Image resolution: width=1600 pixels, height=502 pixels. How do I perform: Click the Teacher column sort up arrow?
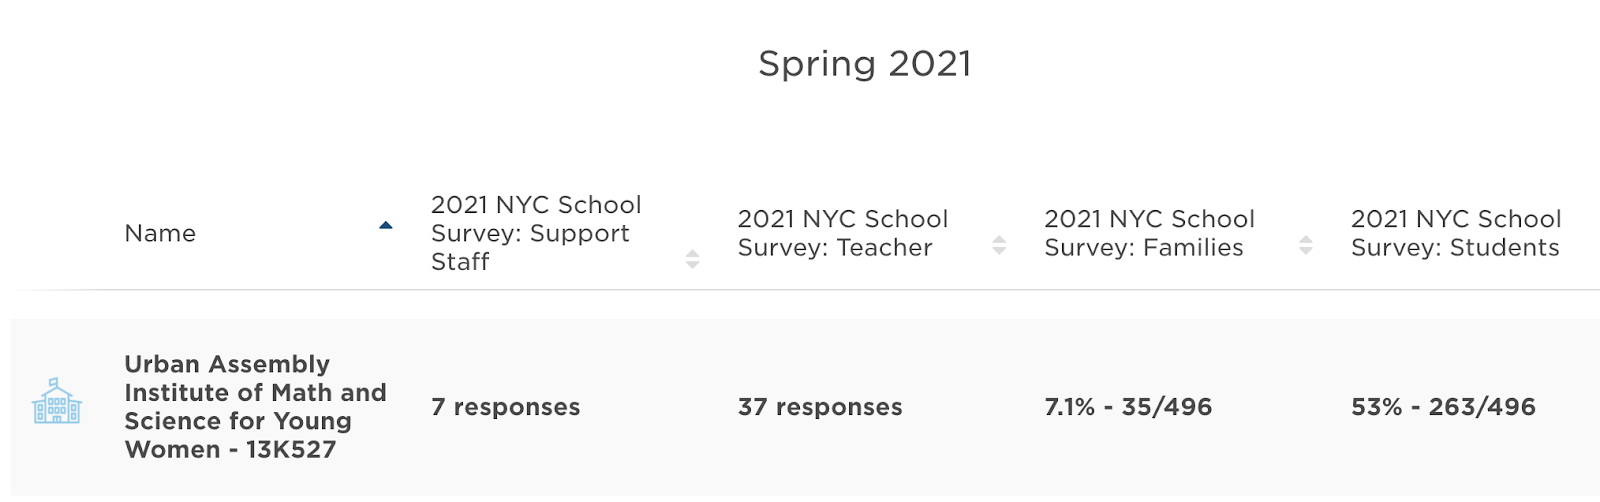(999, 240)
